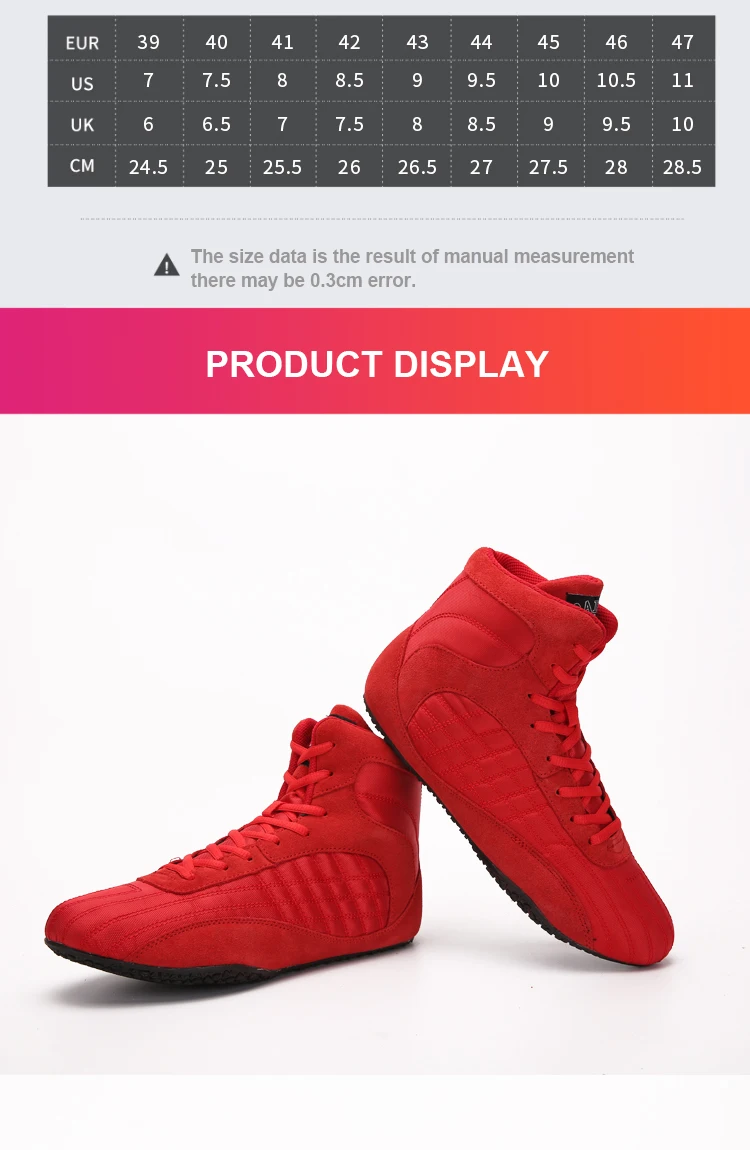Click the manual measurement disclaimer text
The image size is (750, 1150).
coord(412,268)
